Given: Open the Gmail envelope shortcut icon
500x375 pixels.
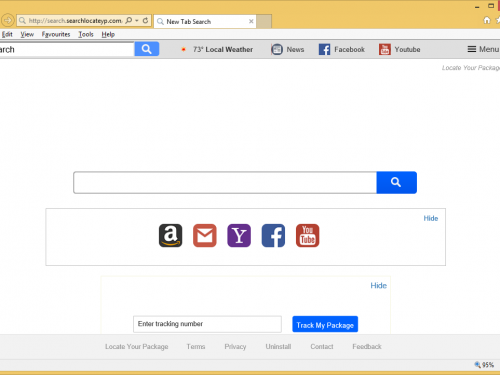Looking at the screenshot, I should [x=205, y=235].
